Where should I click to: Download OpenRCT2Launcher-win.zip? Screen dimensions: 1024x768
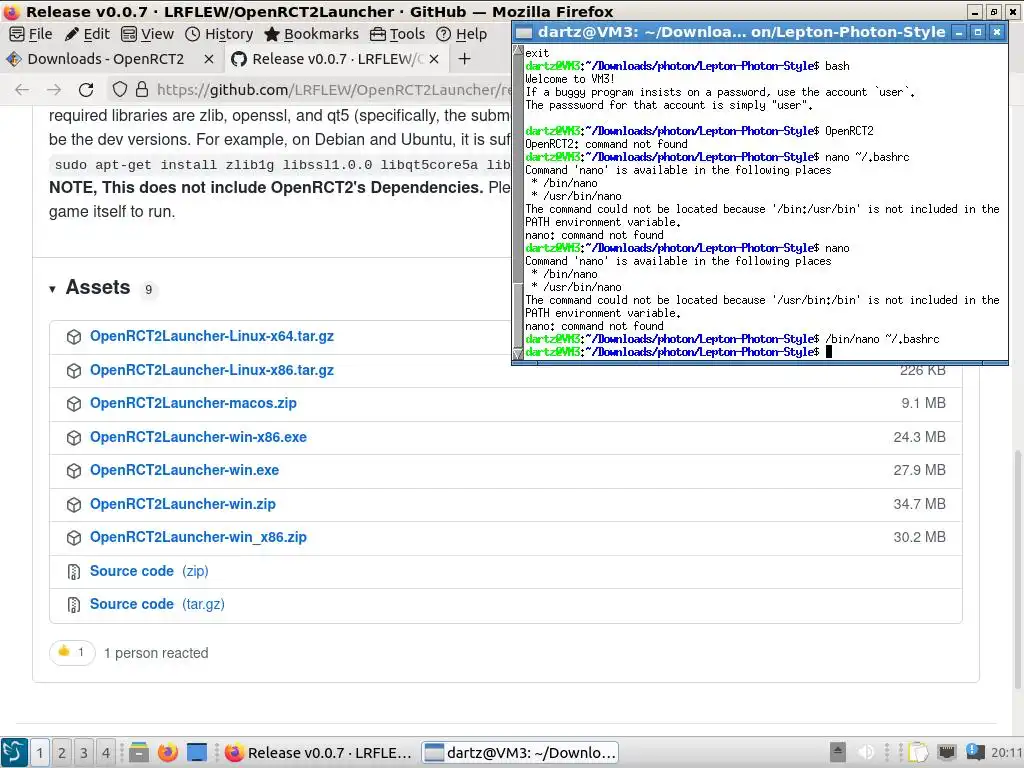[183, 504]
